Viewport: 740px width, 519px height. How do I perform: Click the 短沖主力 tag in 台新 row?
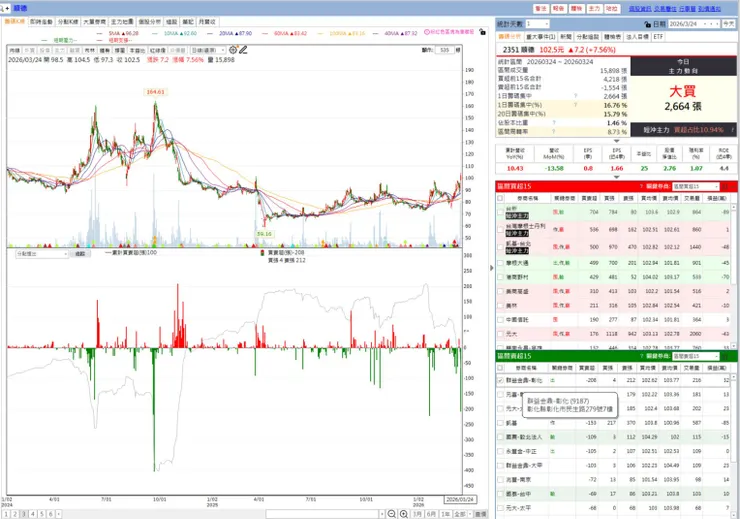517,216
